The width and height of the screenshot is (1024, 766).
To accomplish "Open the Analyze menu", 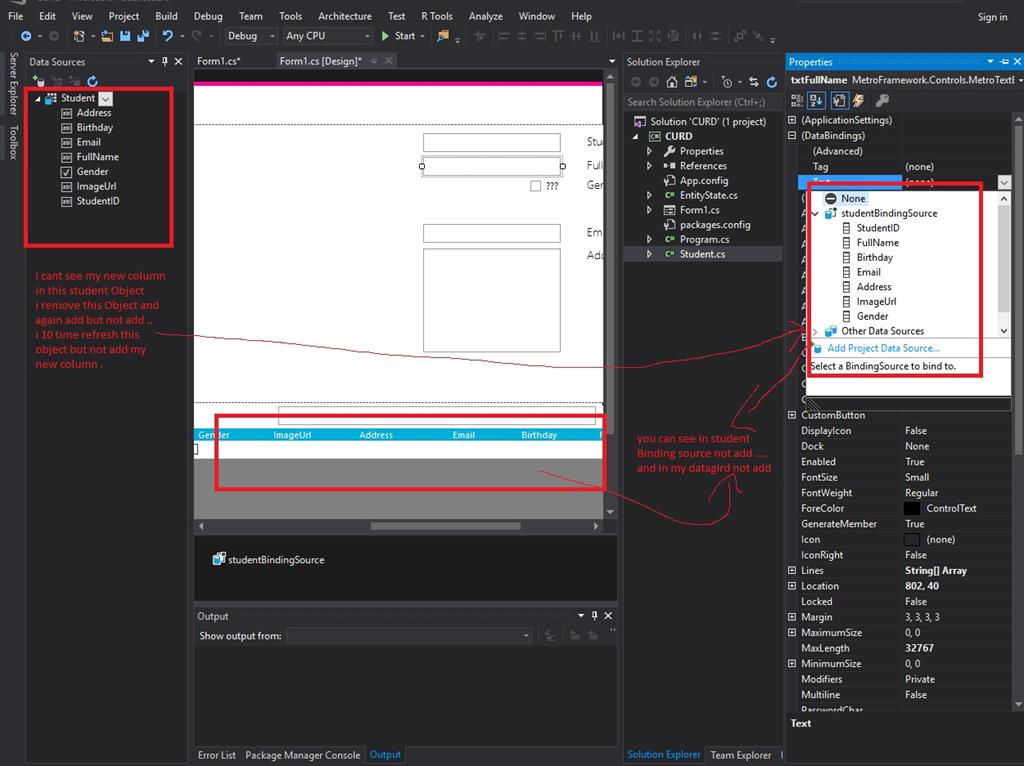I will tap(486, 16).
